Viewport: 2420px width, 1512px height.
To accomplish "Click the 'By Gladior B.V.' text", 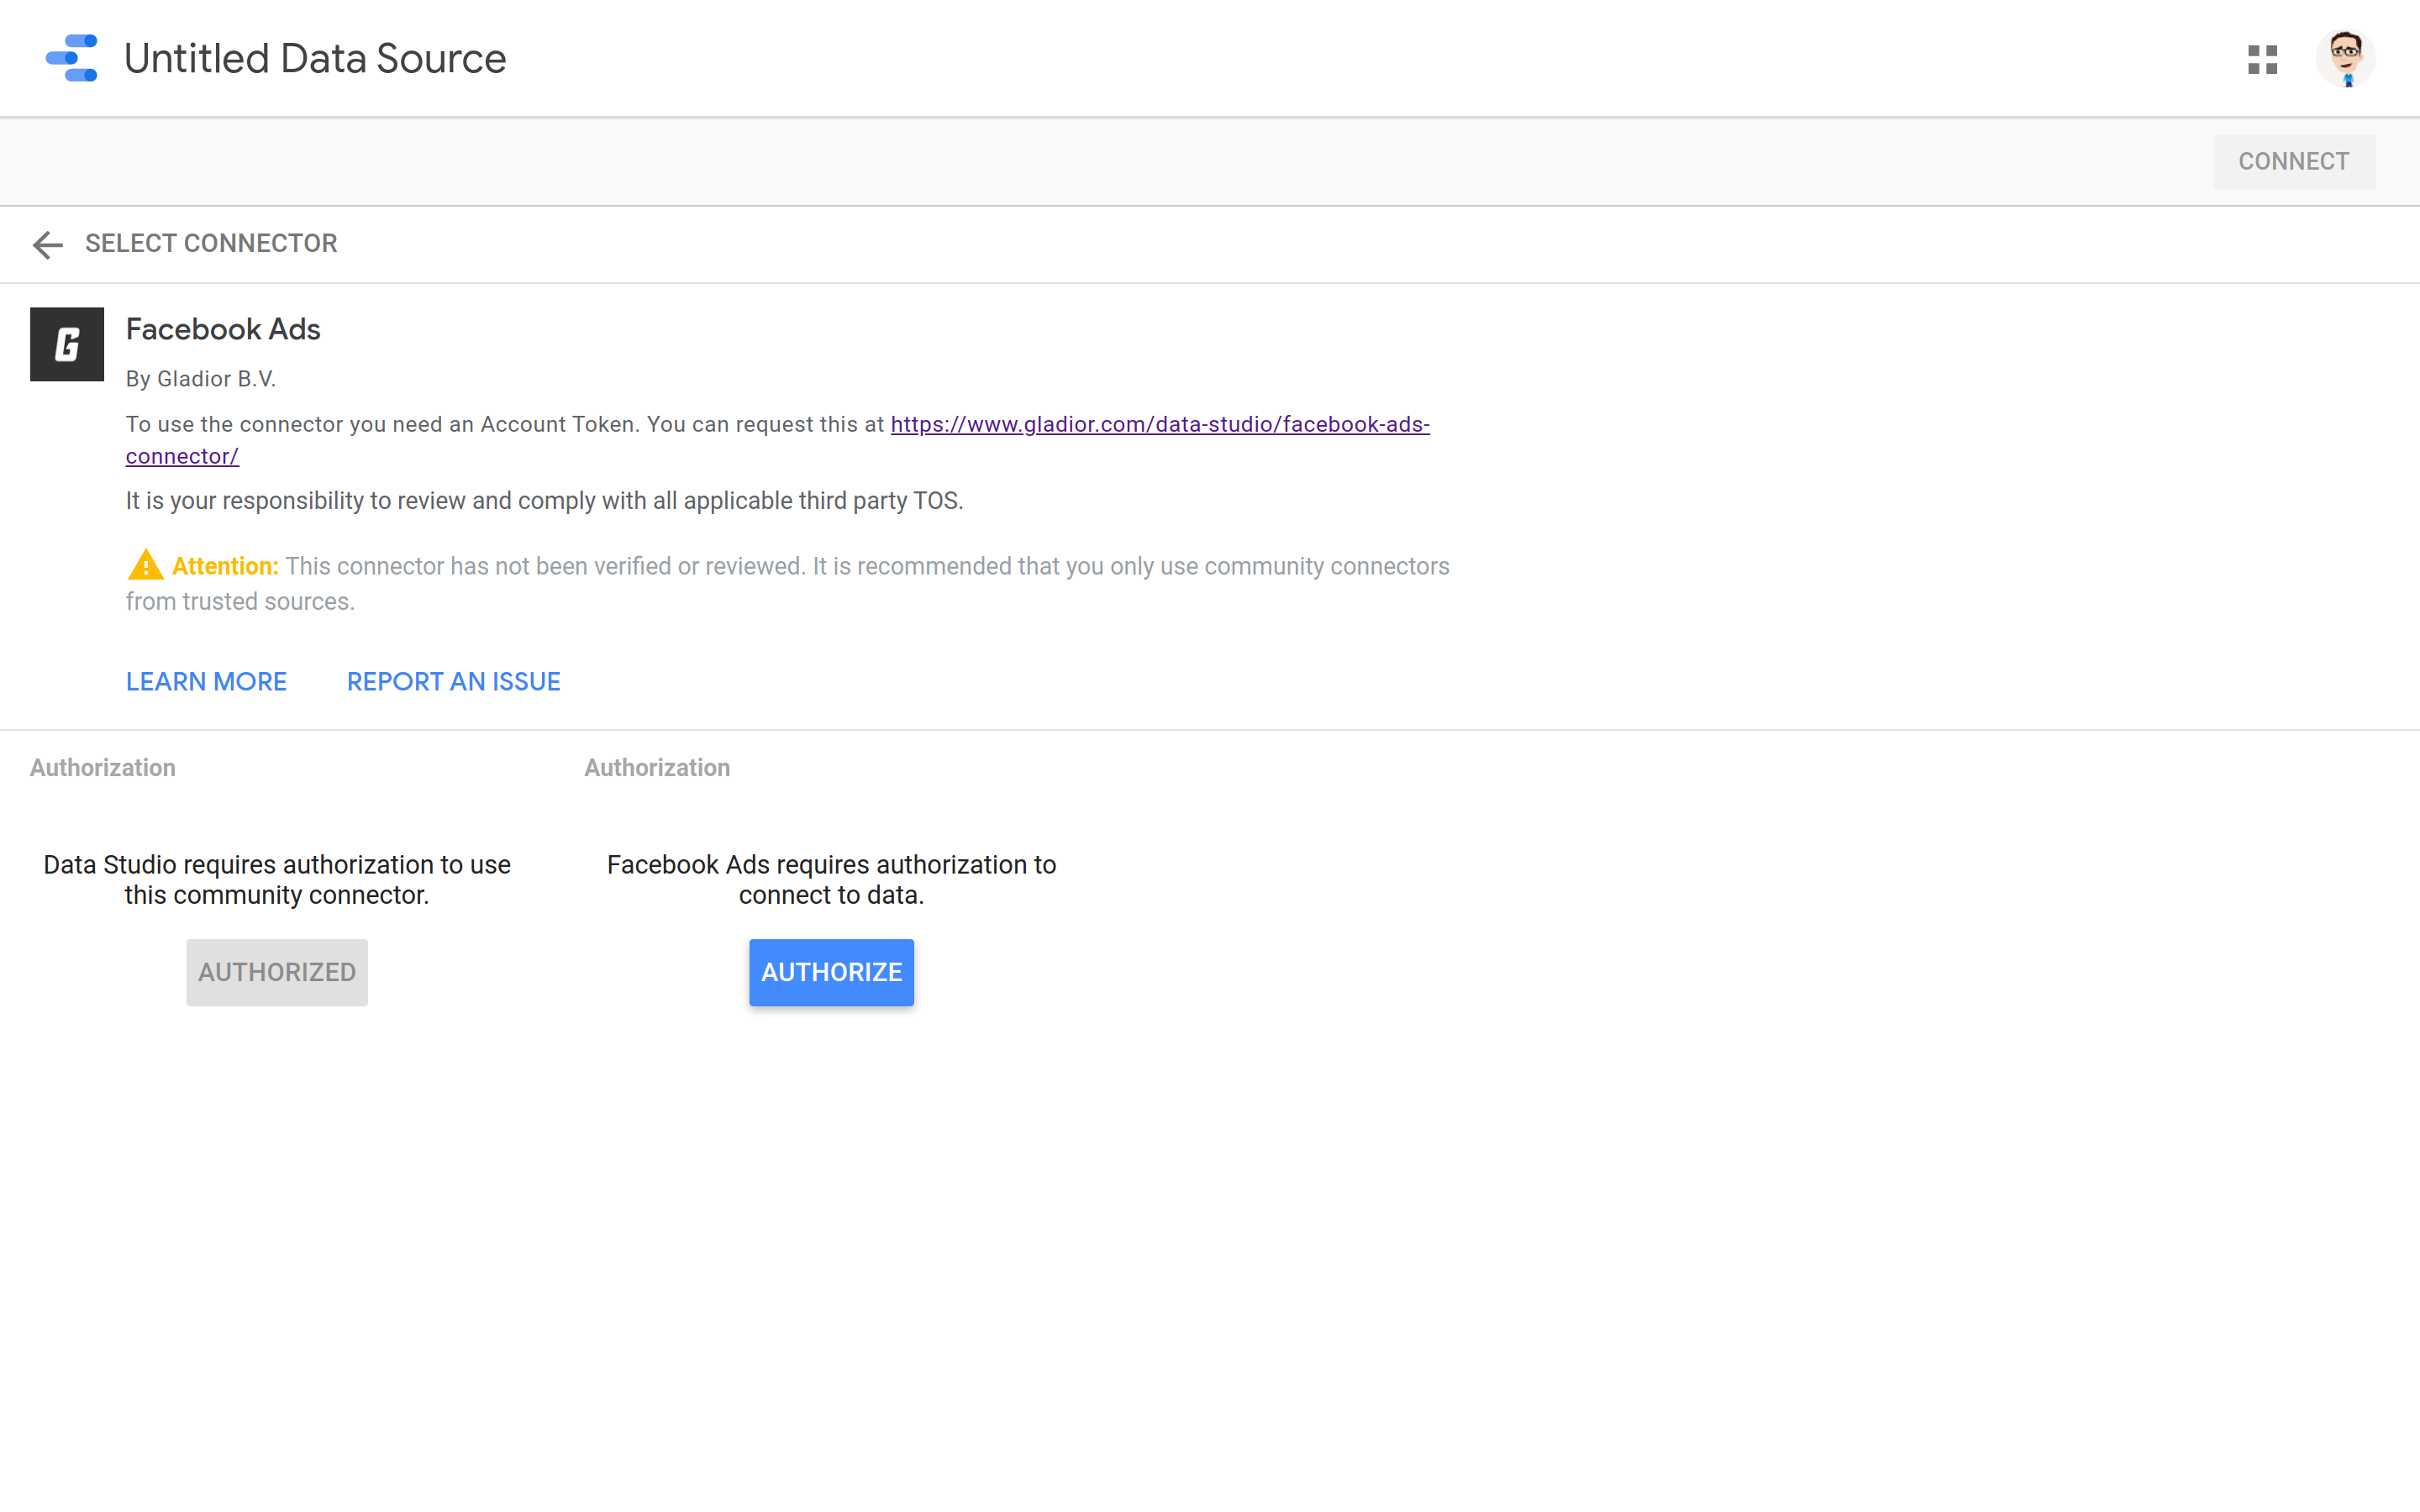I will [200, 379].
